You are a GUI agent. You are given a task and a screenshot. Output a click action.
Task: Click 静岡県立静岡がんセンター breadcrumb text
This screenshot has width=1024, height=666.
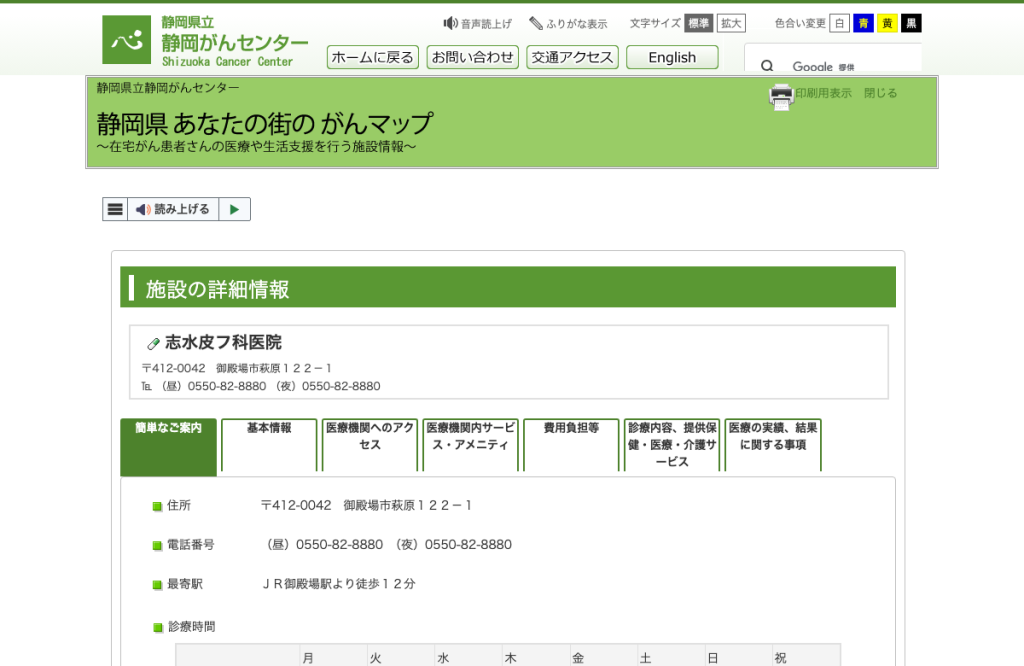click(x=168, y=87)
